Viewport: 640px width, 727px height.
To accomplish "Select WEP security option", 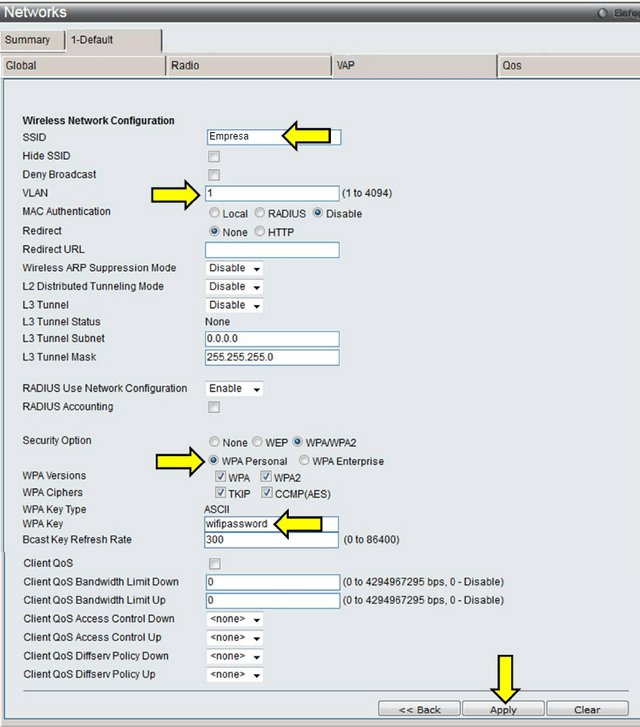I will [258, 442].
